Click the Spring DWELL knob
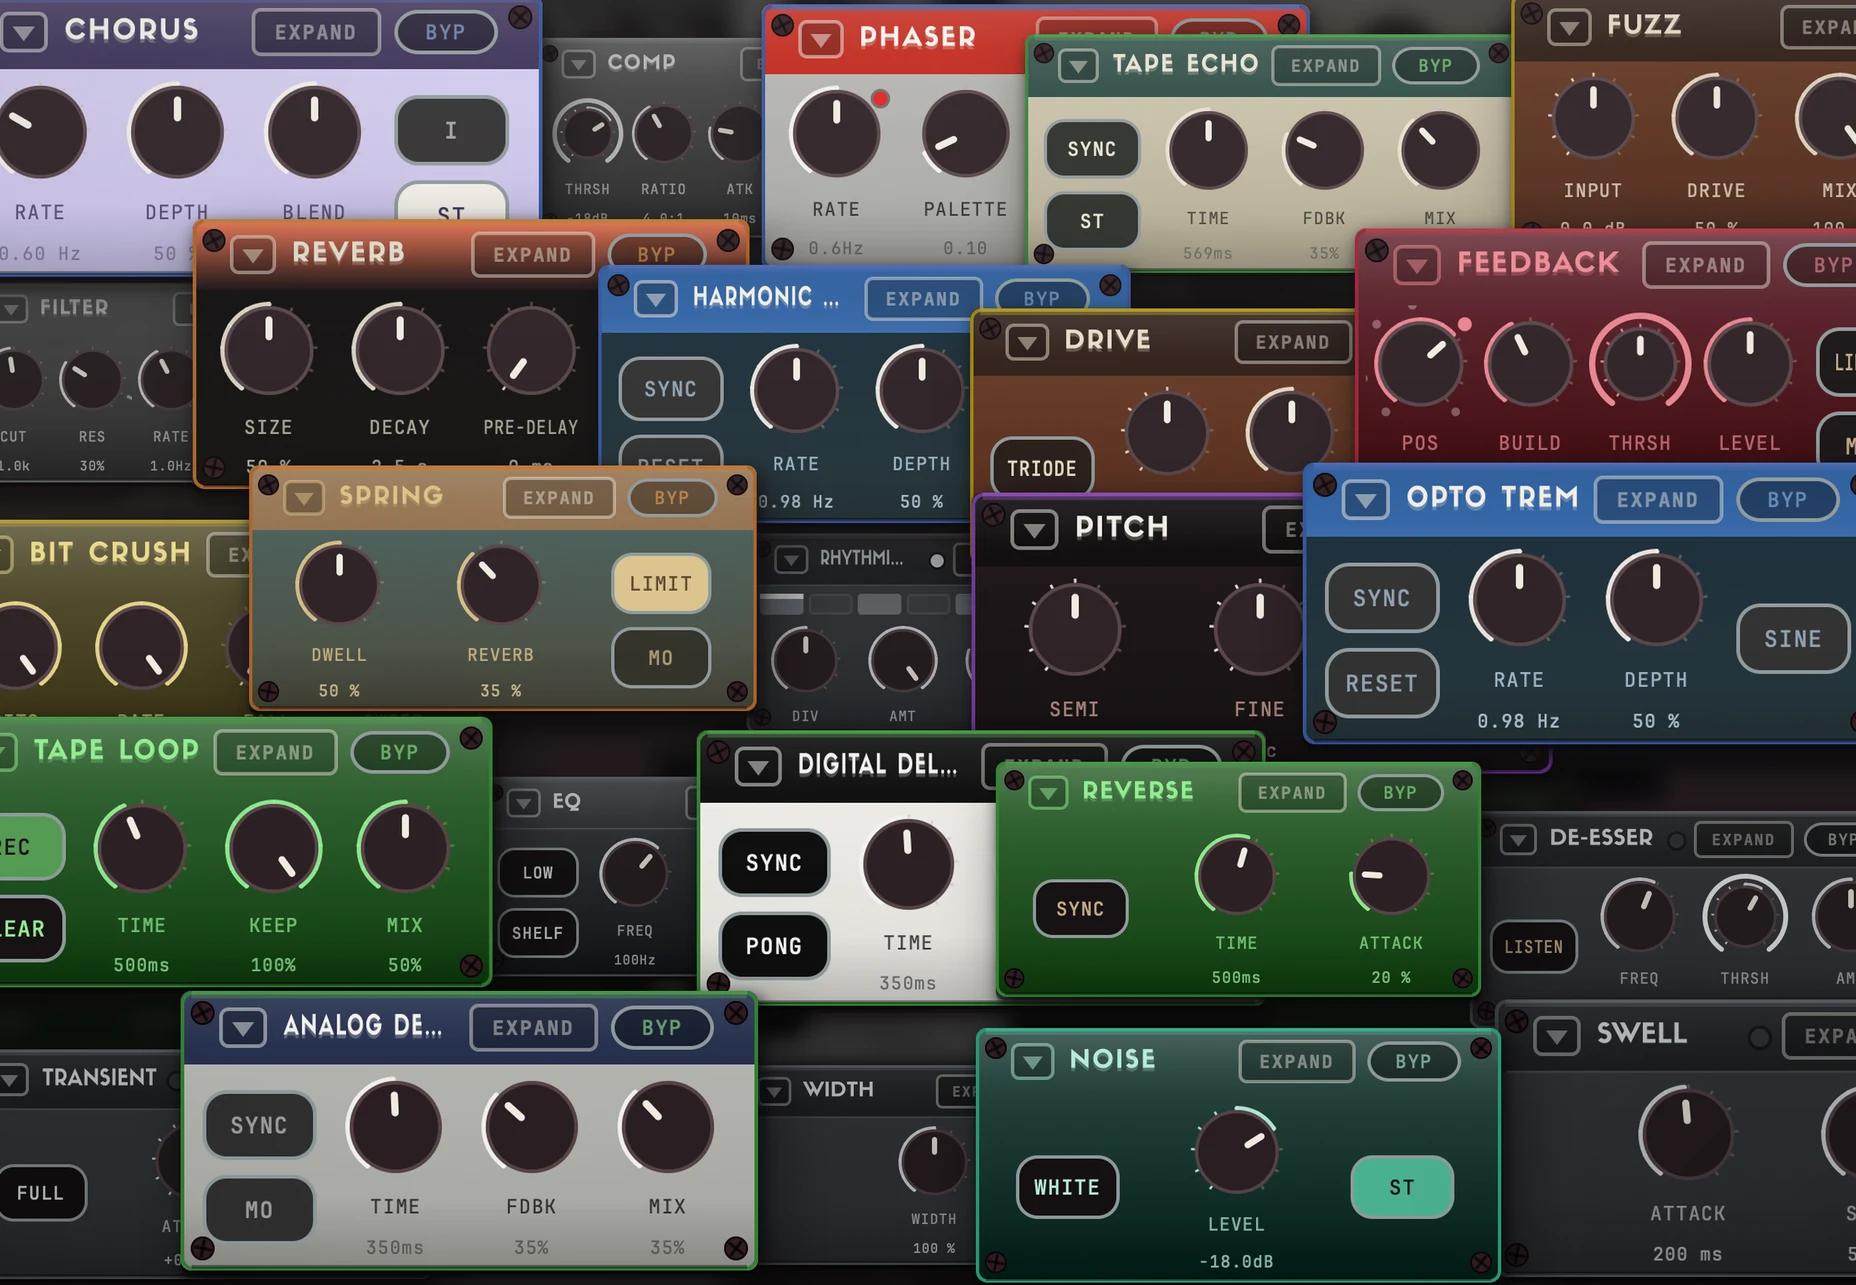Image resolution: width=1856 pixels, height=1285 pixels. tap(338, 584)
